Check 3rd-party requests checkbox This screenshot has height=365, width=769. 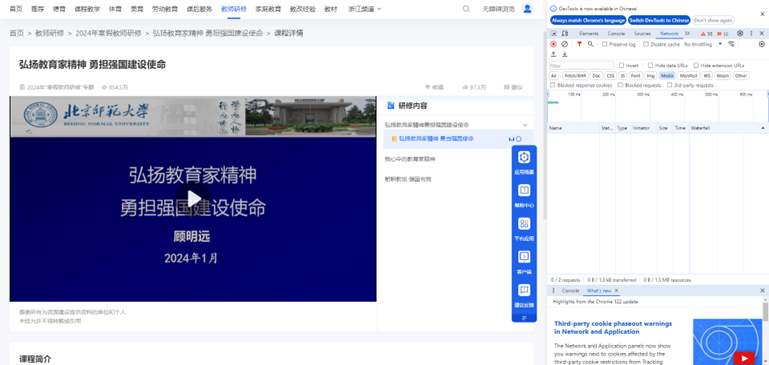click(669, 85)
